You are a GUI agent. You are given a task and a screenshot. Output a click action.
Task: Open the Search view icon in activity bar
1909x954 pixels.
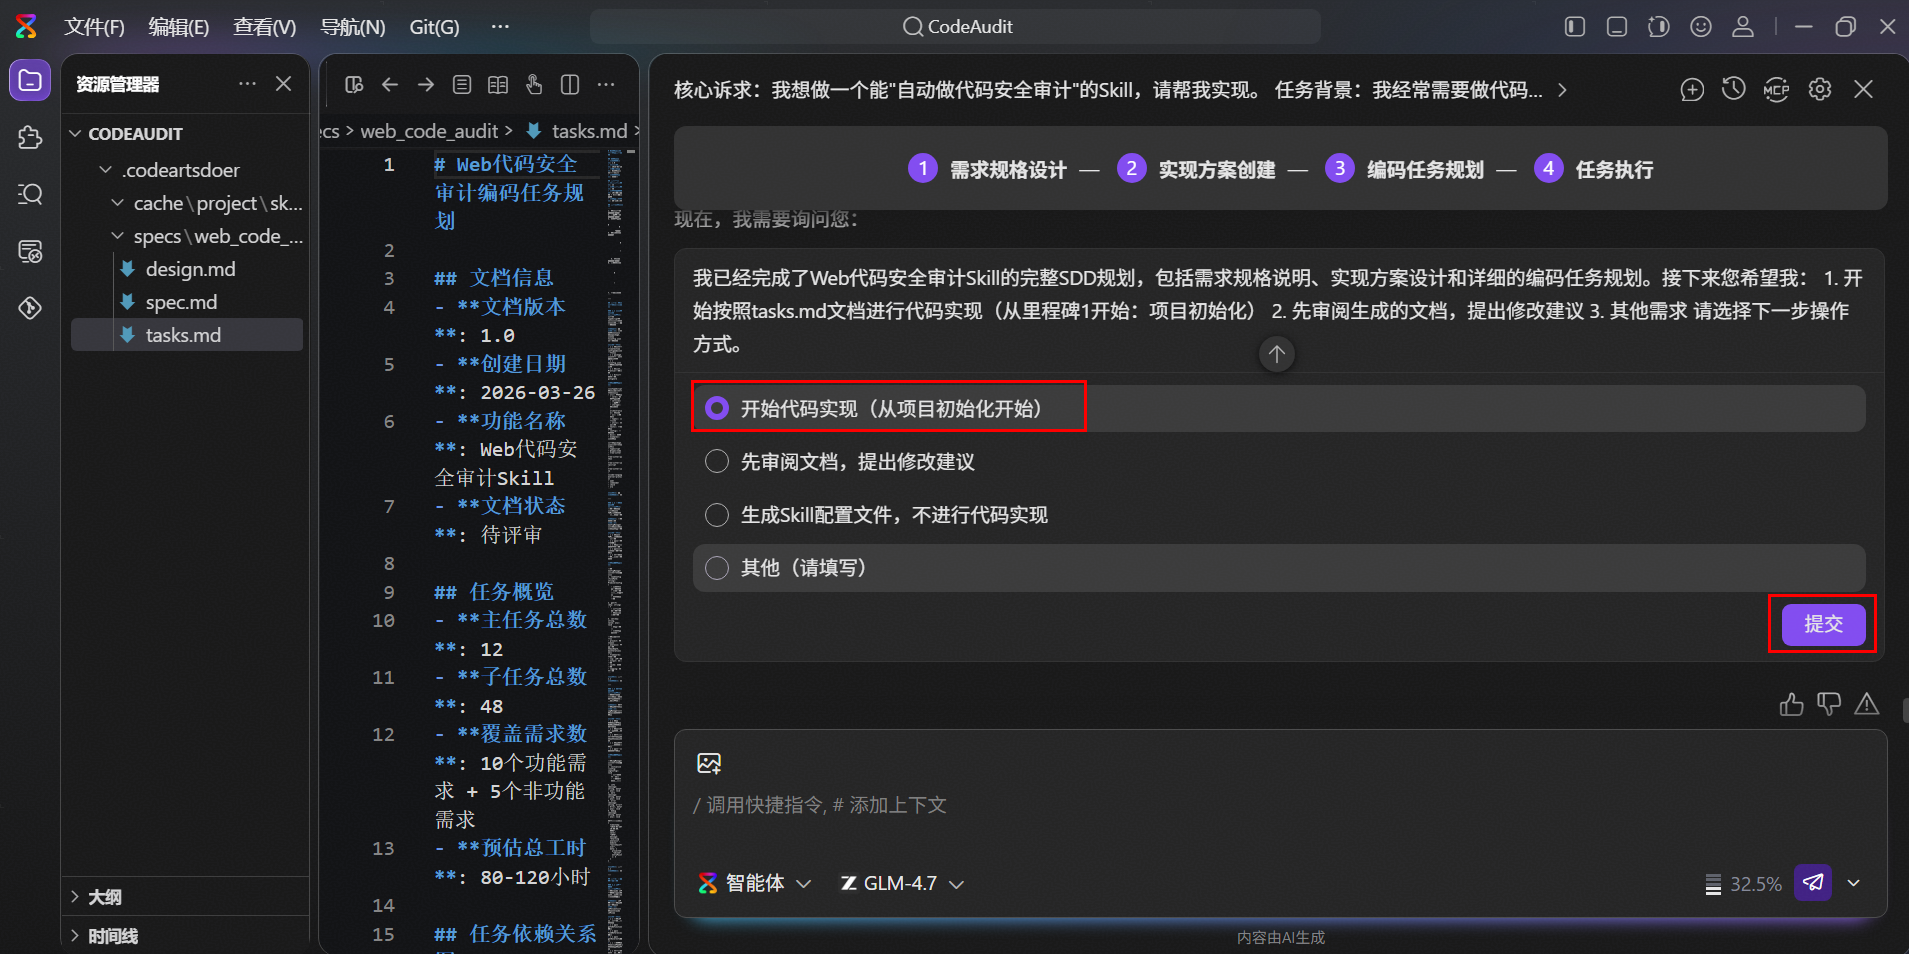coord(30,194)
